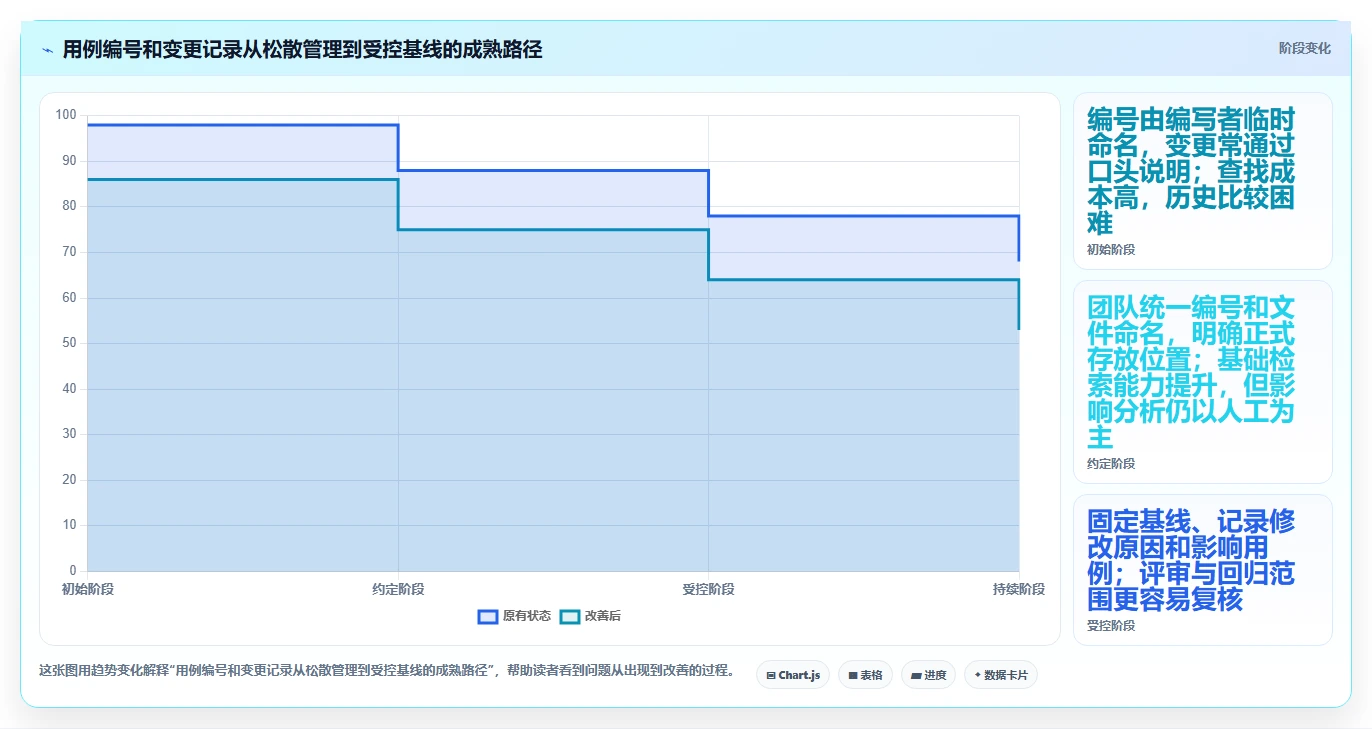
Task: Click the 数据卡片 tag
Action: (1000, 675)
